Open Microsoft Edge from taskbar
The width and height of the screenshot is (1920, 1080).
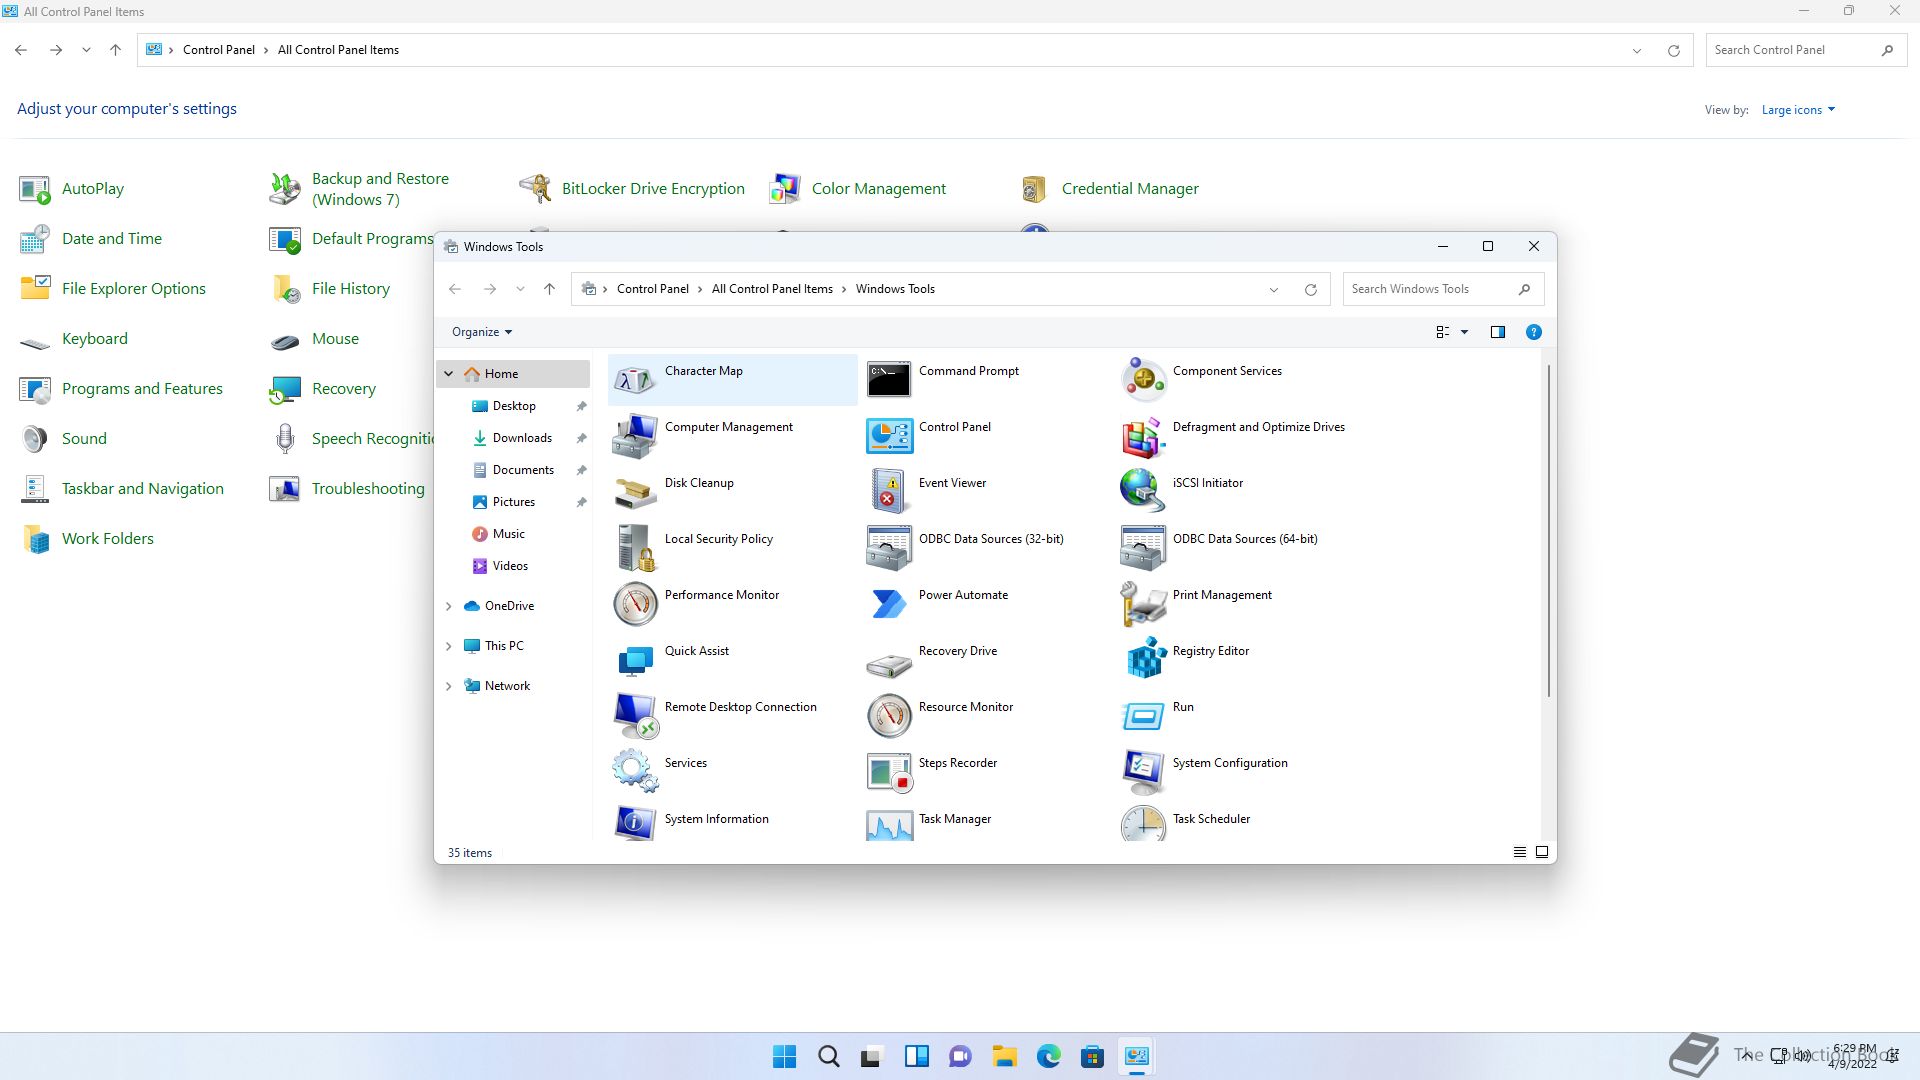tap(1048, 1056)
